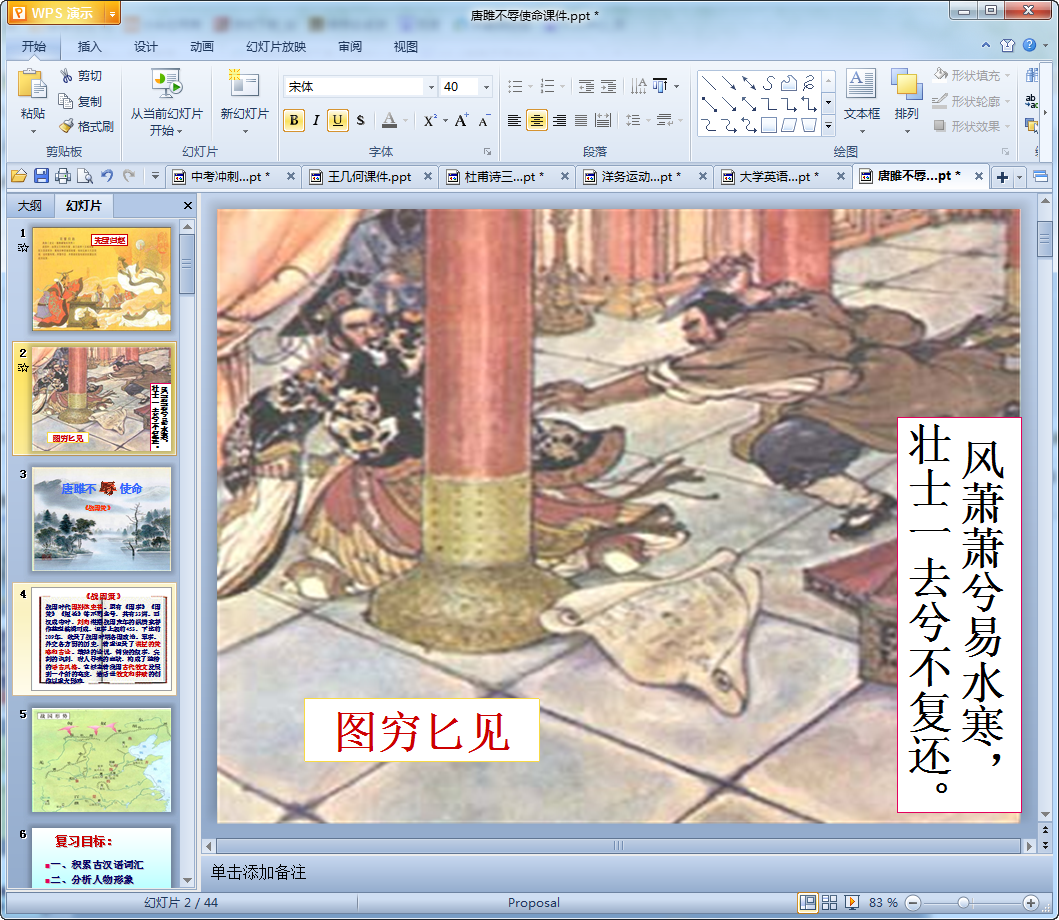
Task: Increase font size with A+ icon
Action: click(461, 120)
